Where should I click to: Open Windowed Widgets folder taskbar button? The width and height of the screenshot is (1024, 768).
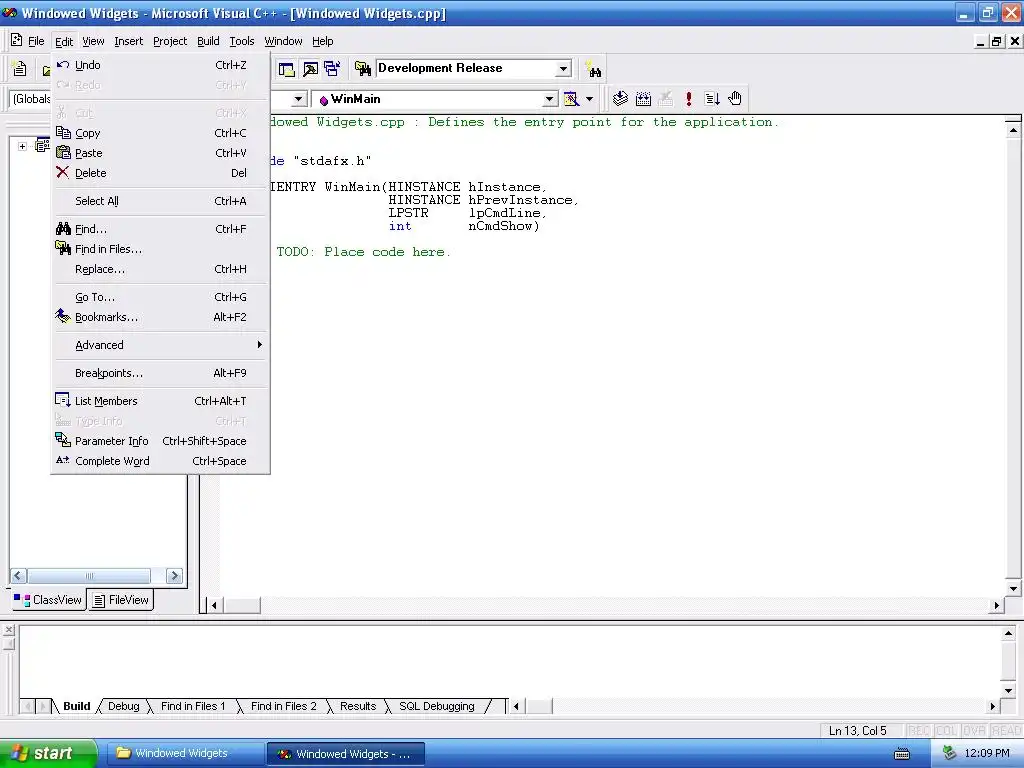point(184,753)
